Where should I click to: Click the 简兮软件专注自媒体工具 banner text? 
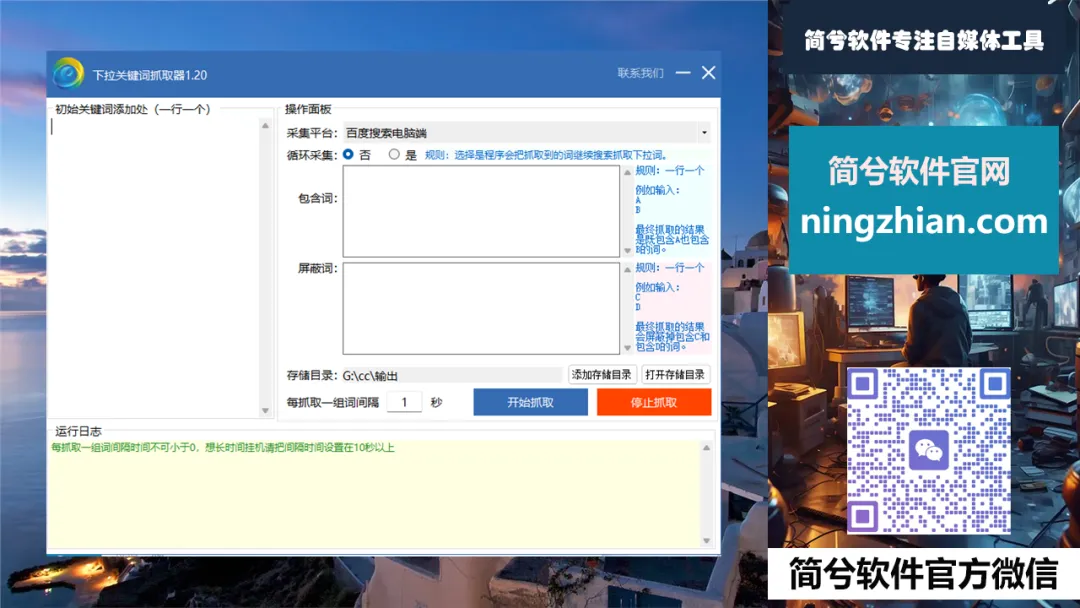pos(924,40)
